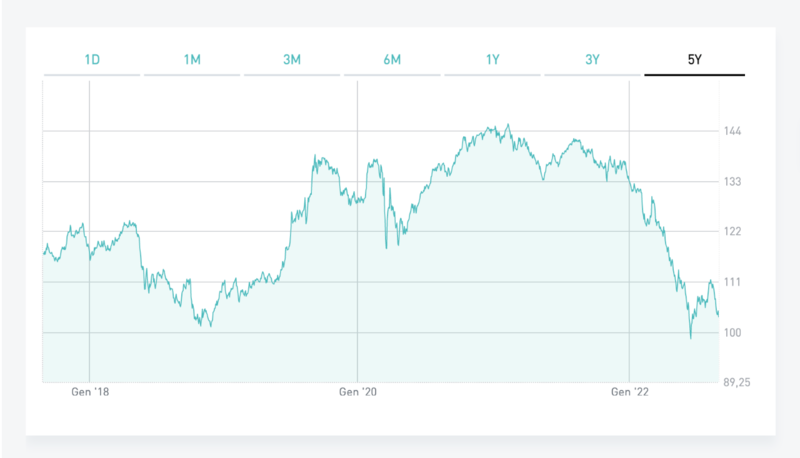Choose the 3M chart period
The width and height of the screenshot is (800, 458).
click(x=292, y=60)
